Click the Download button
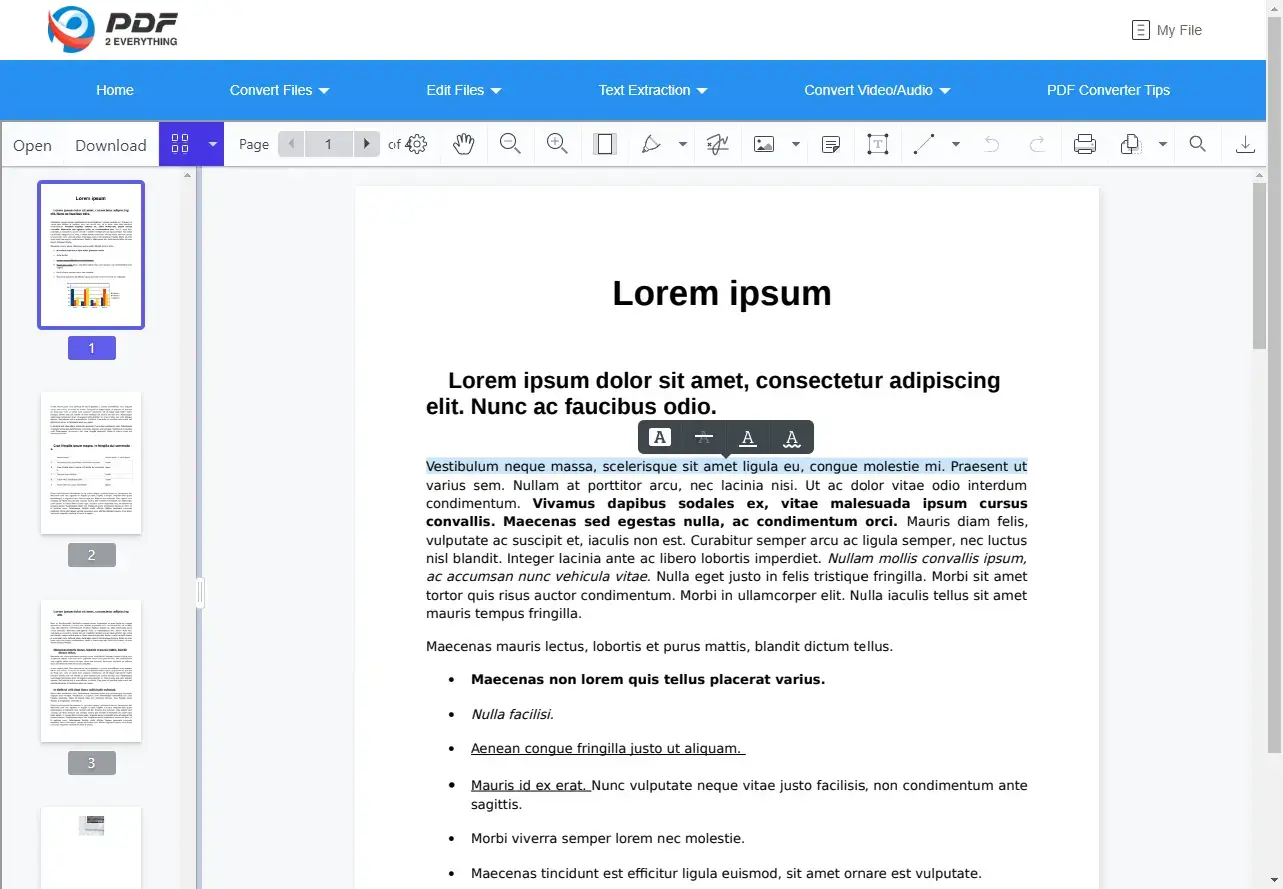Viewport: 1283px width, 889px height. click(x=111, y=145)
